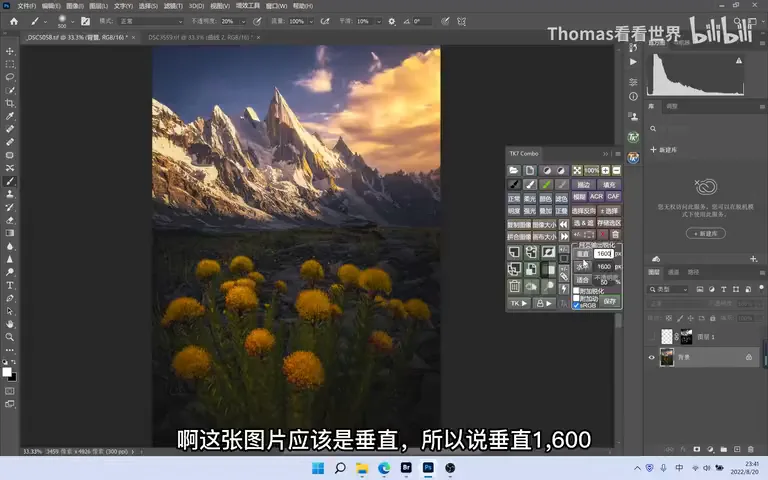Select TK7 green brush icon
The image size is (768, 480).
pyautogui.click(x=546, y=185)
